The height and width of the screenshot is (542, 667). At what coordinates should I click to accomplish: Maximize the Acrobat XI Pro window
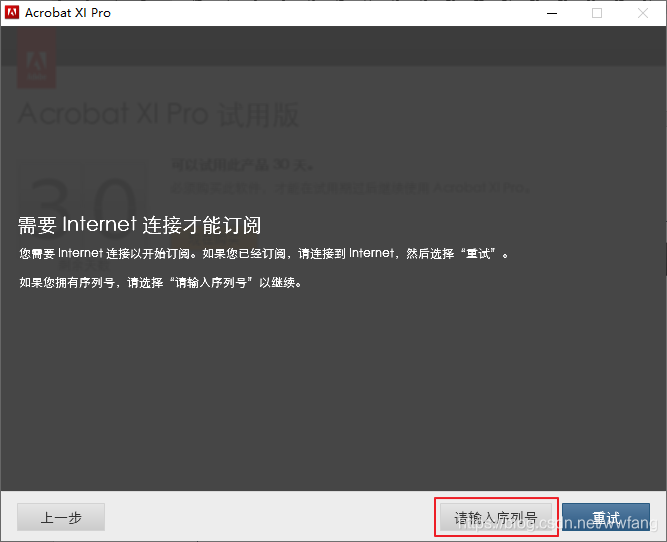tap(597, 13)
